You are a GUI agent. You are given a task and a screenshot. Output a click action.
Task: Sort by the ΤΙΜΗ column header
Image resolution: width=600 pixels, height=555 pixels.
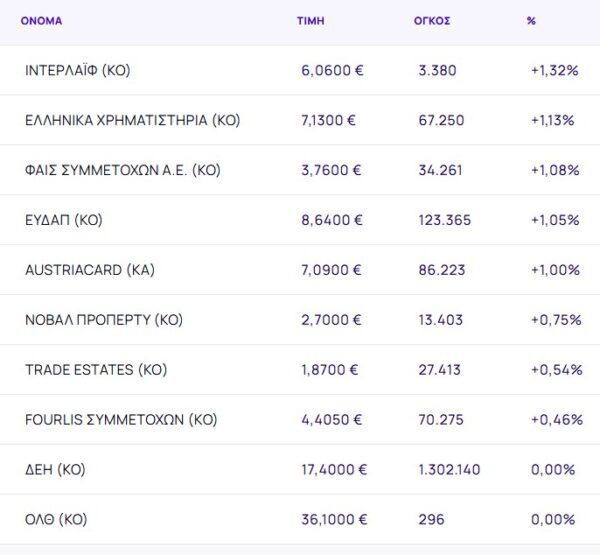pyautogui.click(x=310, y=21)
